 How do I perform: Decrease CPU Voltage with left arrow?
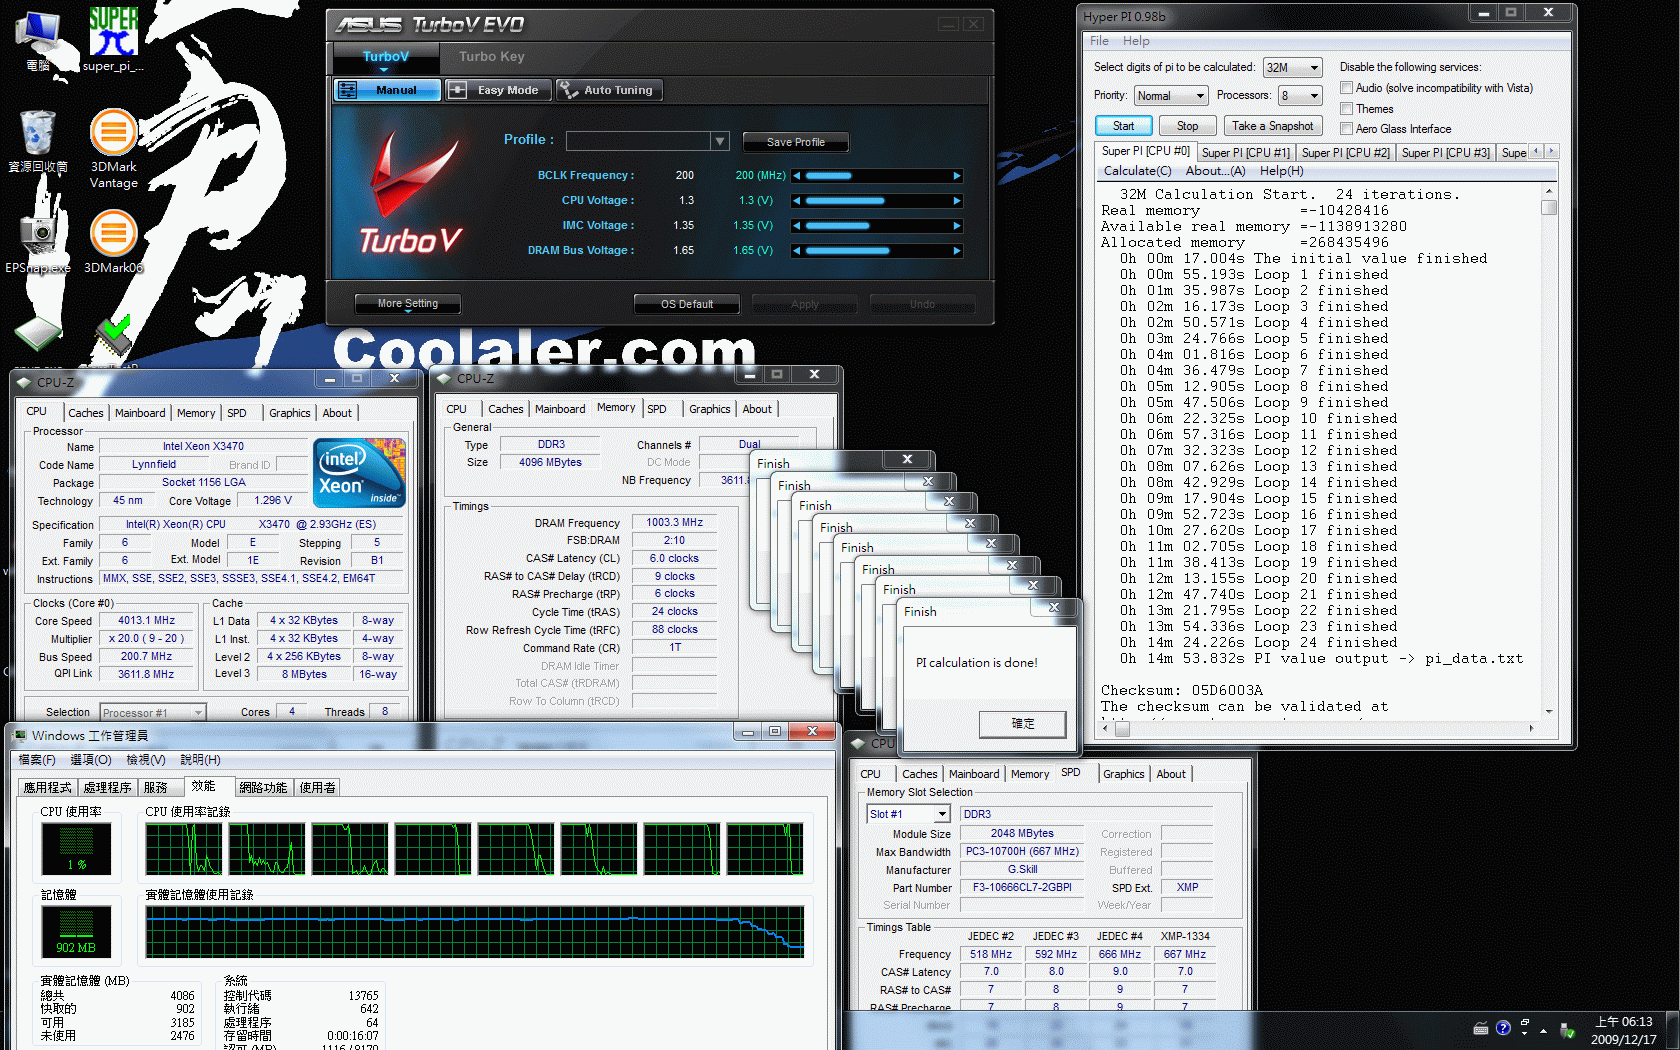(x=797, y=201)
